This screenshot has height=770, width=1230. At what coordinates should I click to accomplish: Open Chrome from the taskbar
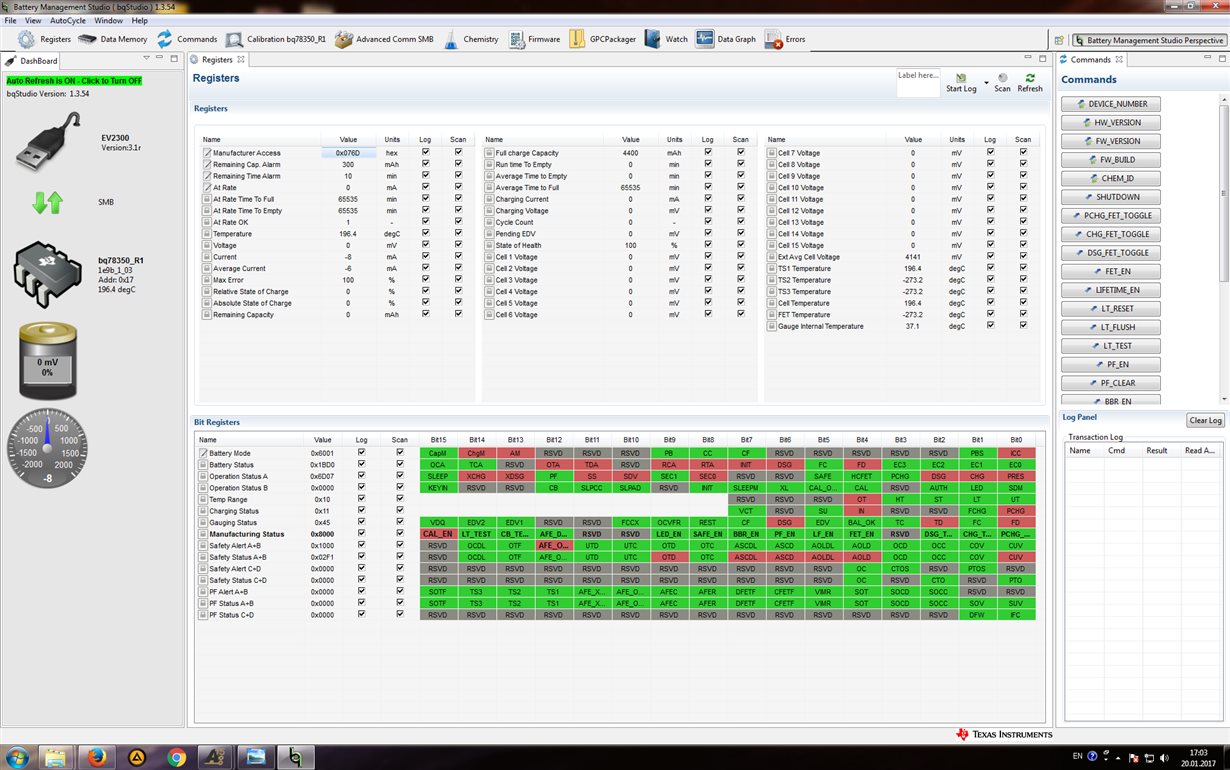pos(177,757)
